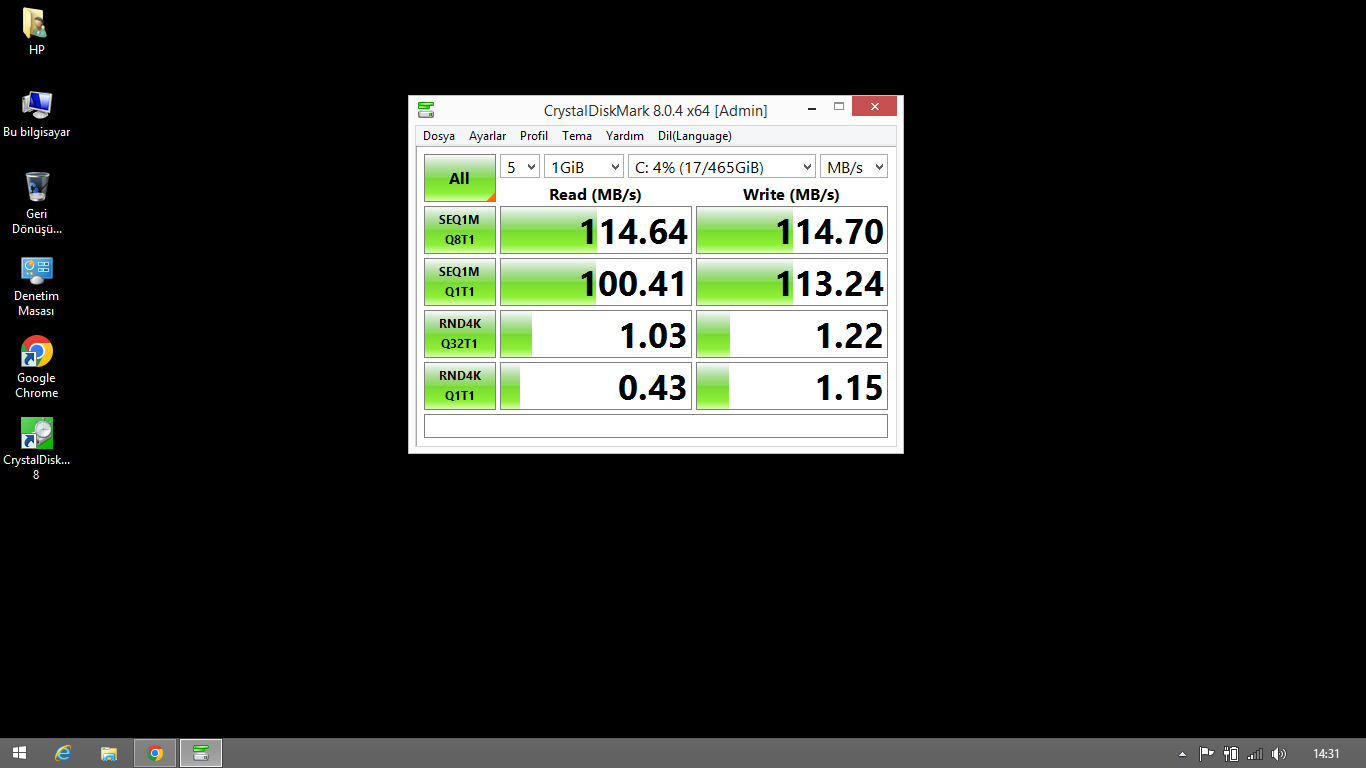The width and height of the screenshot is (1366, 768).
Task: Open the Tema menu
Action: pos(577,136)
